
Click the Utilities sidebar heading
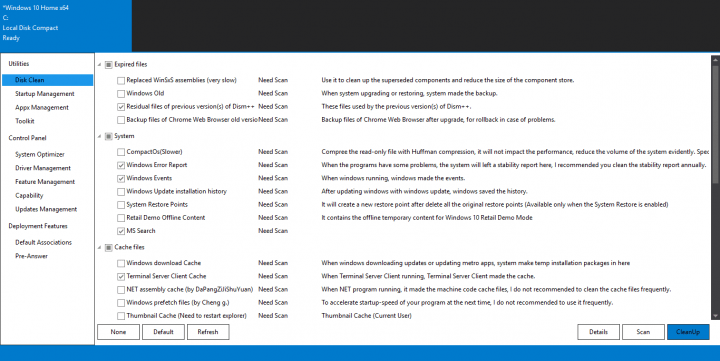[19, 64]
